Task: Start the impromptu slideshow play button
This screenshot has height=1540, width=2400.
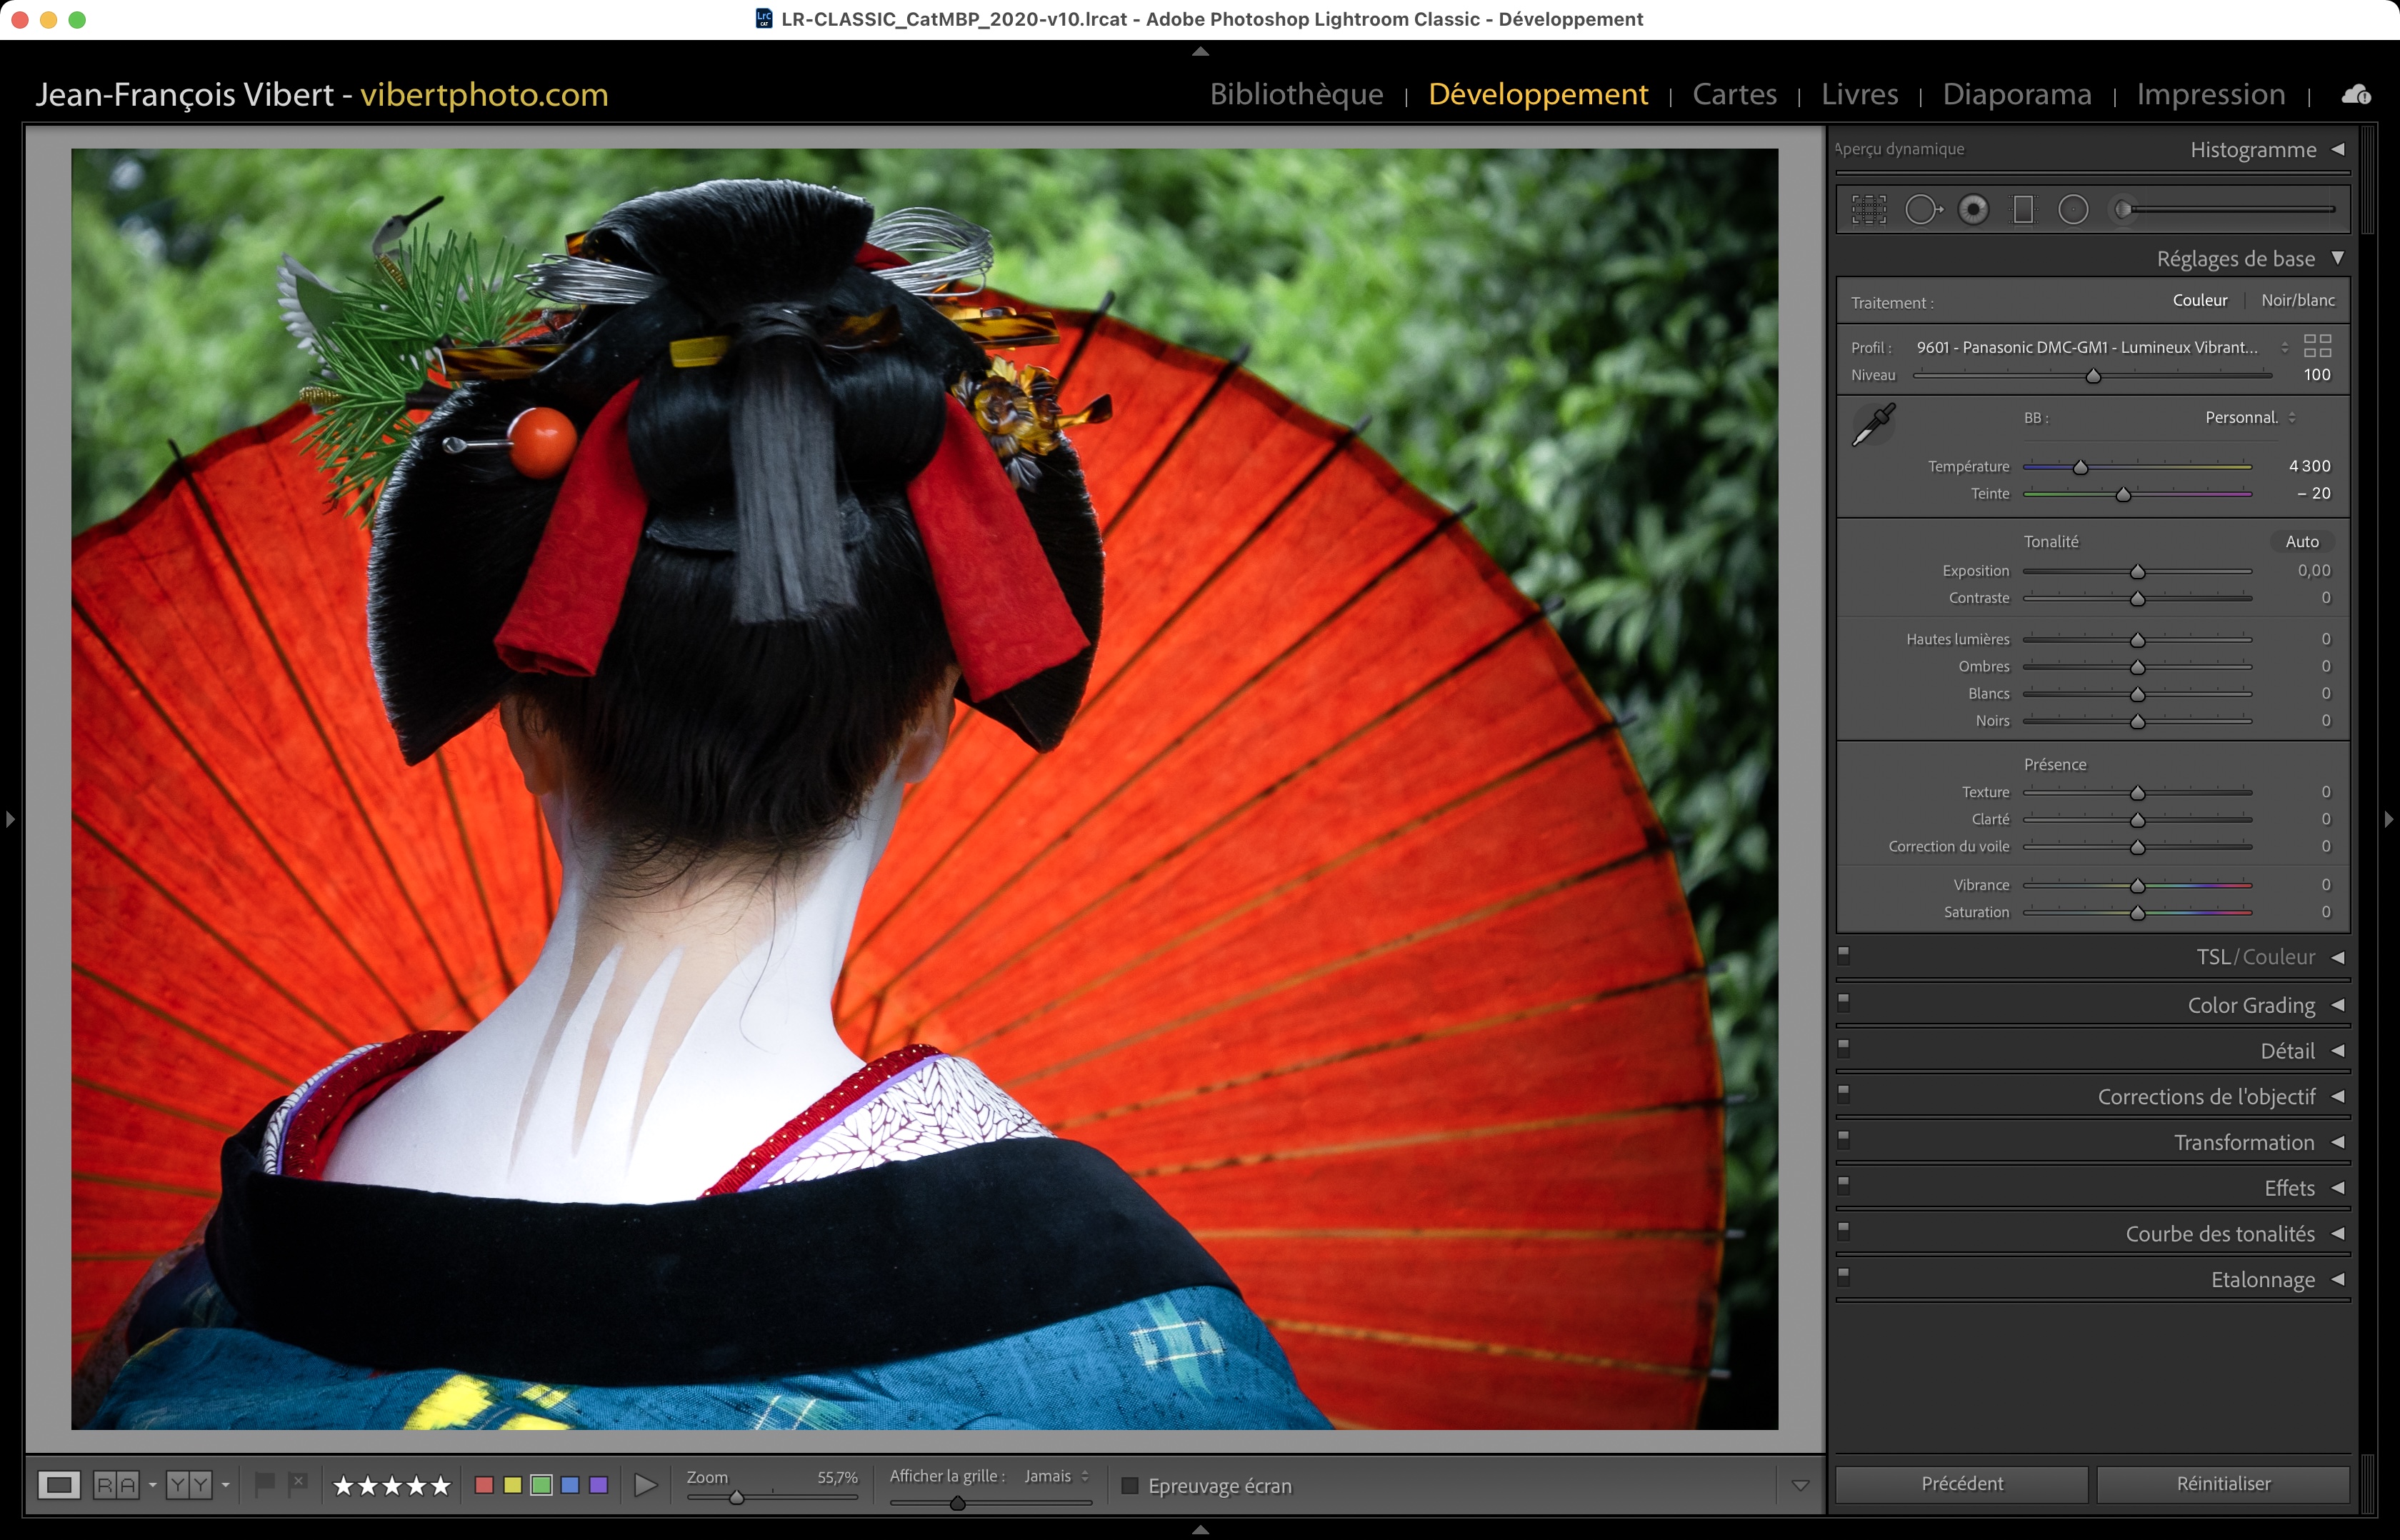Action: click(646, 1485)
